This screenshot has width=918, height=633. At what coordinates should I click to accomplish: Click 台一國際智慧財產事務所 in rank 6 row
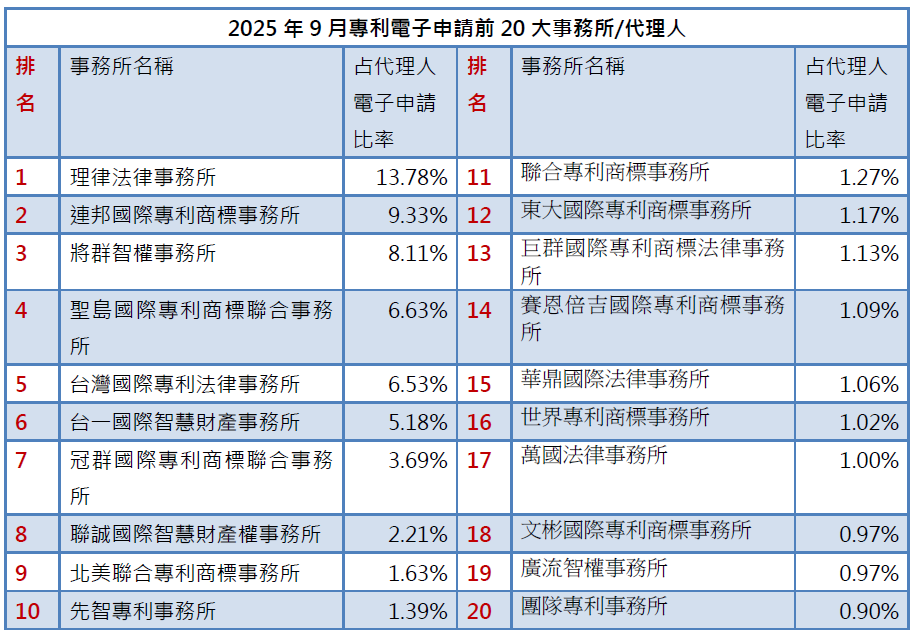pyautogui.click(x=185, y=422)
